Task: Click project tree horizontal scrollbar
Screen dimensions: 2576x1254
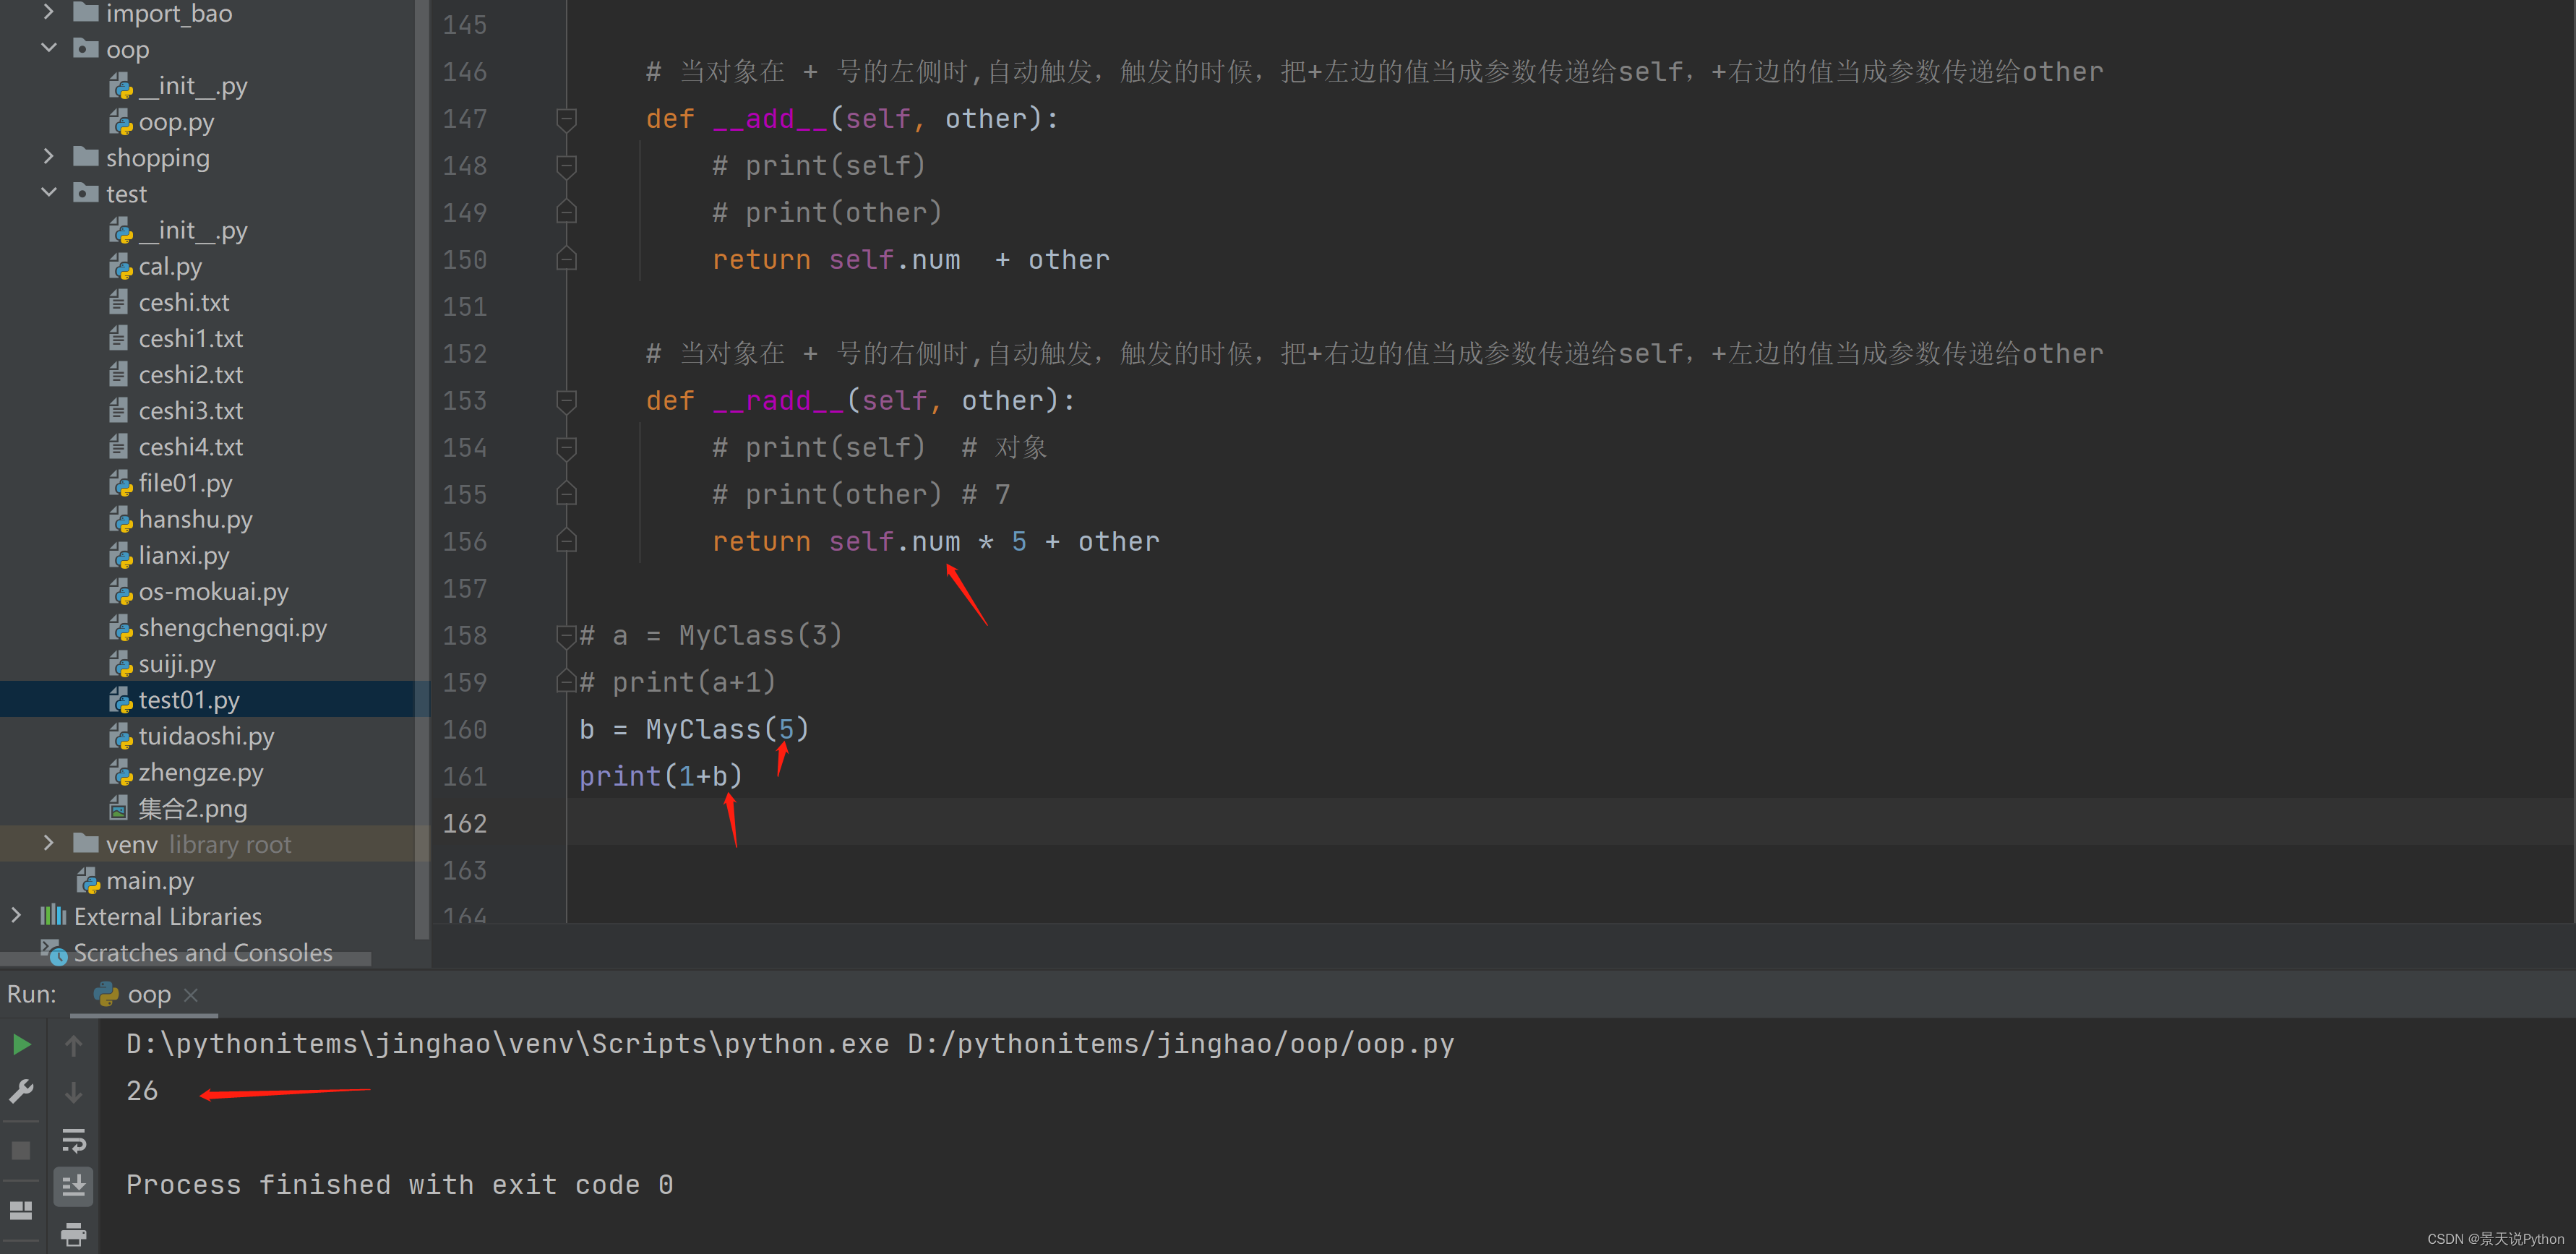Action: pos(186,960)
